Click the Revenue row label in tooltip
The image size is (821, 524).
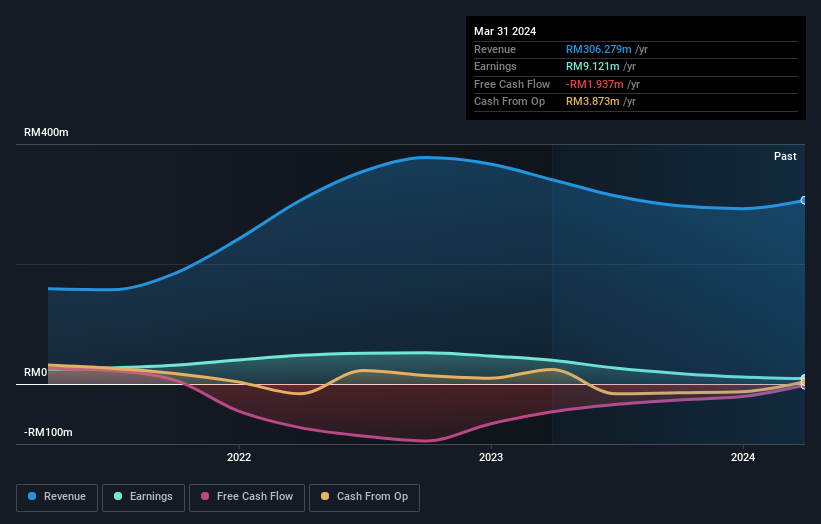[495, 49]
